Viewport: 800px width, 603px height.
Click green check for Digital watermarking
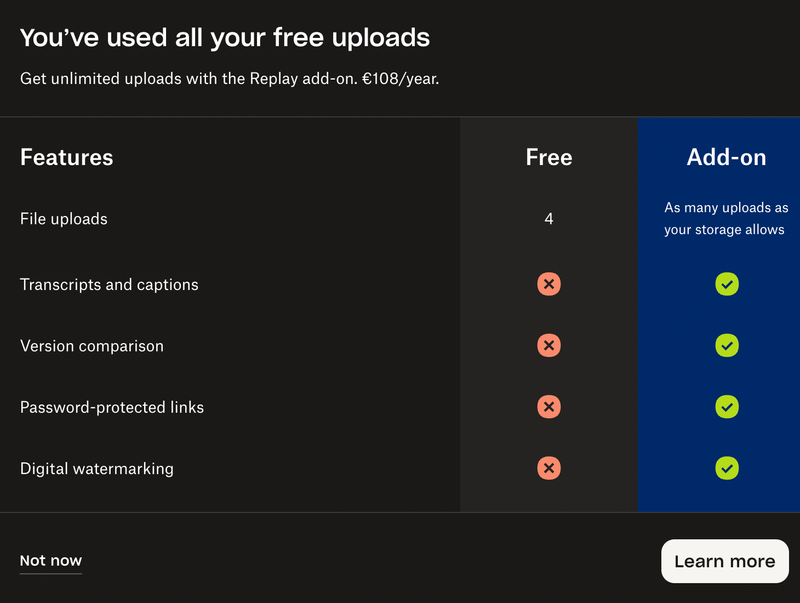click(727, 468)
